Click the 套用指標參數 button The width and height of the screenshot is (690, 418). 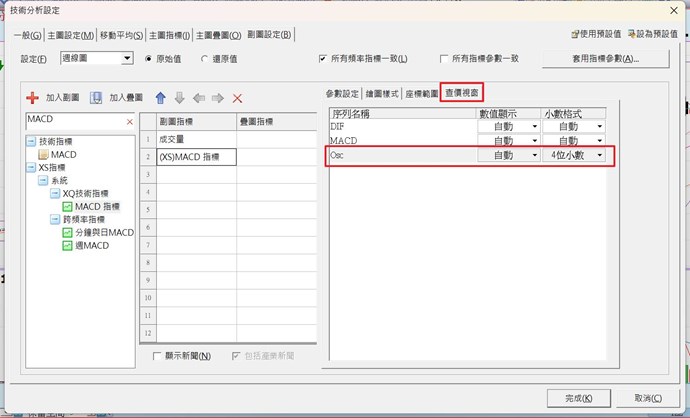coord(604,59)
